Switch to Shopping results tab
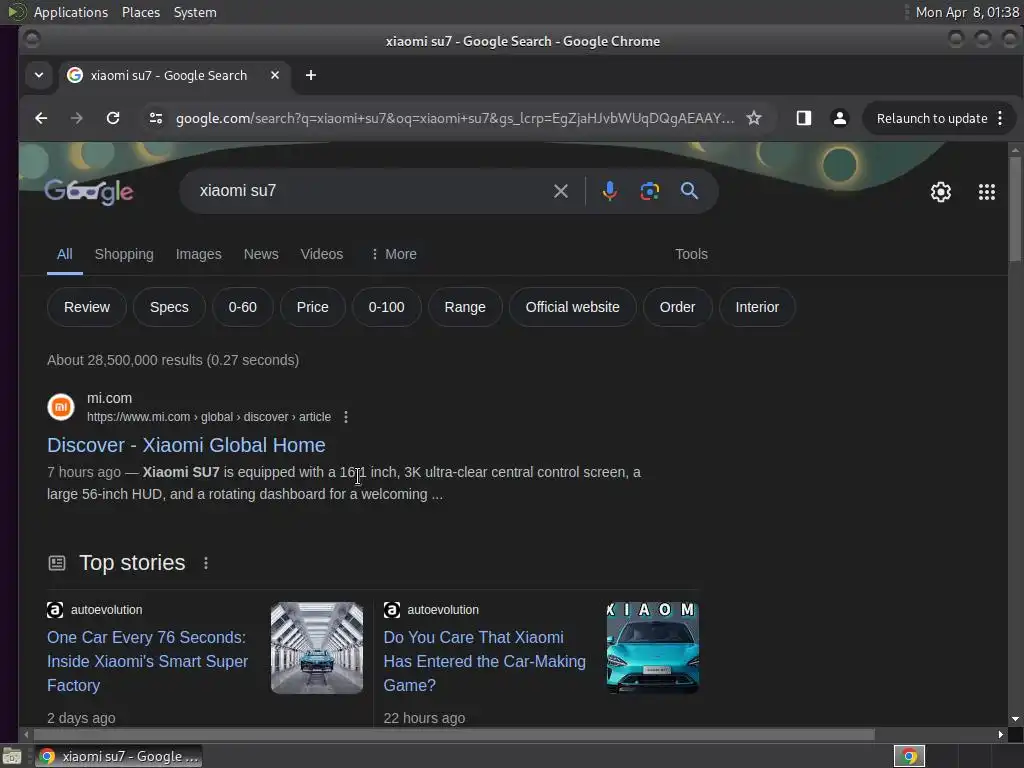The width and height of the screenshot is (1024, 768). pyautogui.click(x=124, y=254)
